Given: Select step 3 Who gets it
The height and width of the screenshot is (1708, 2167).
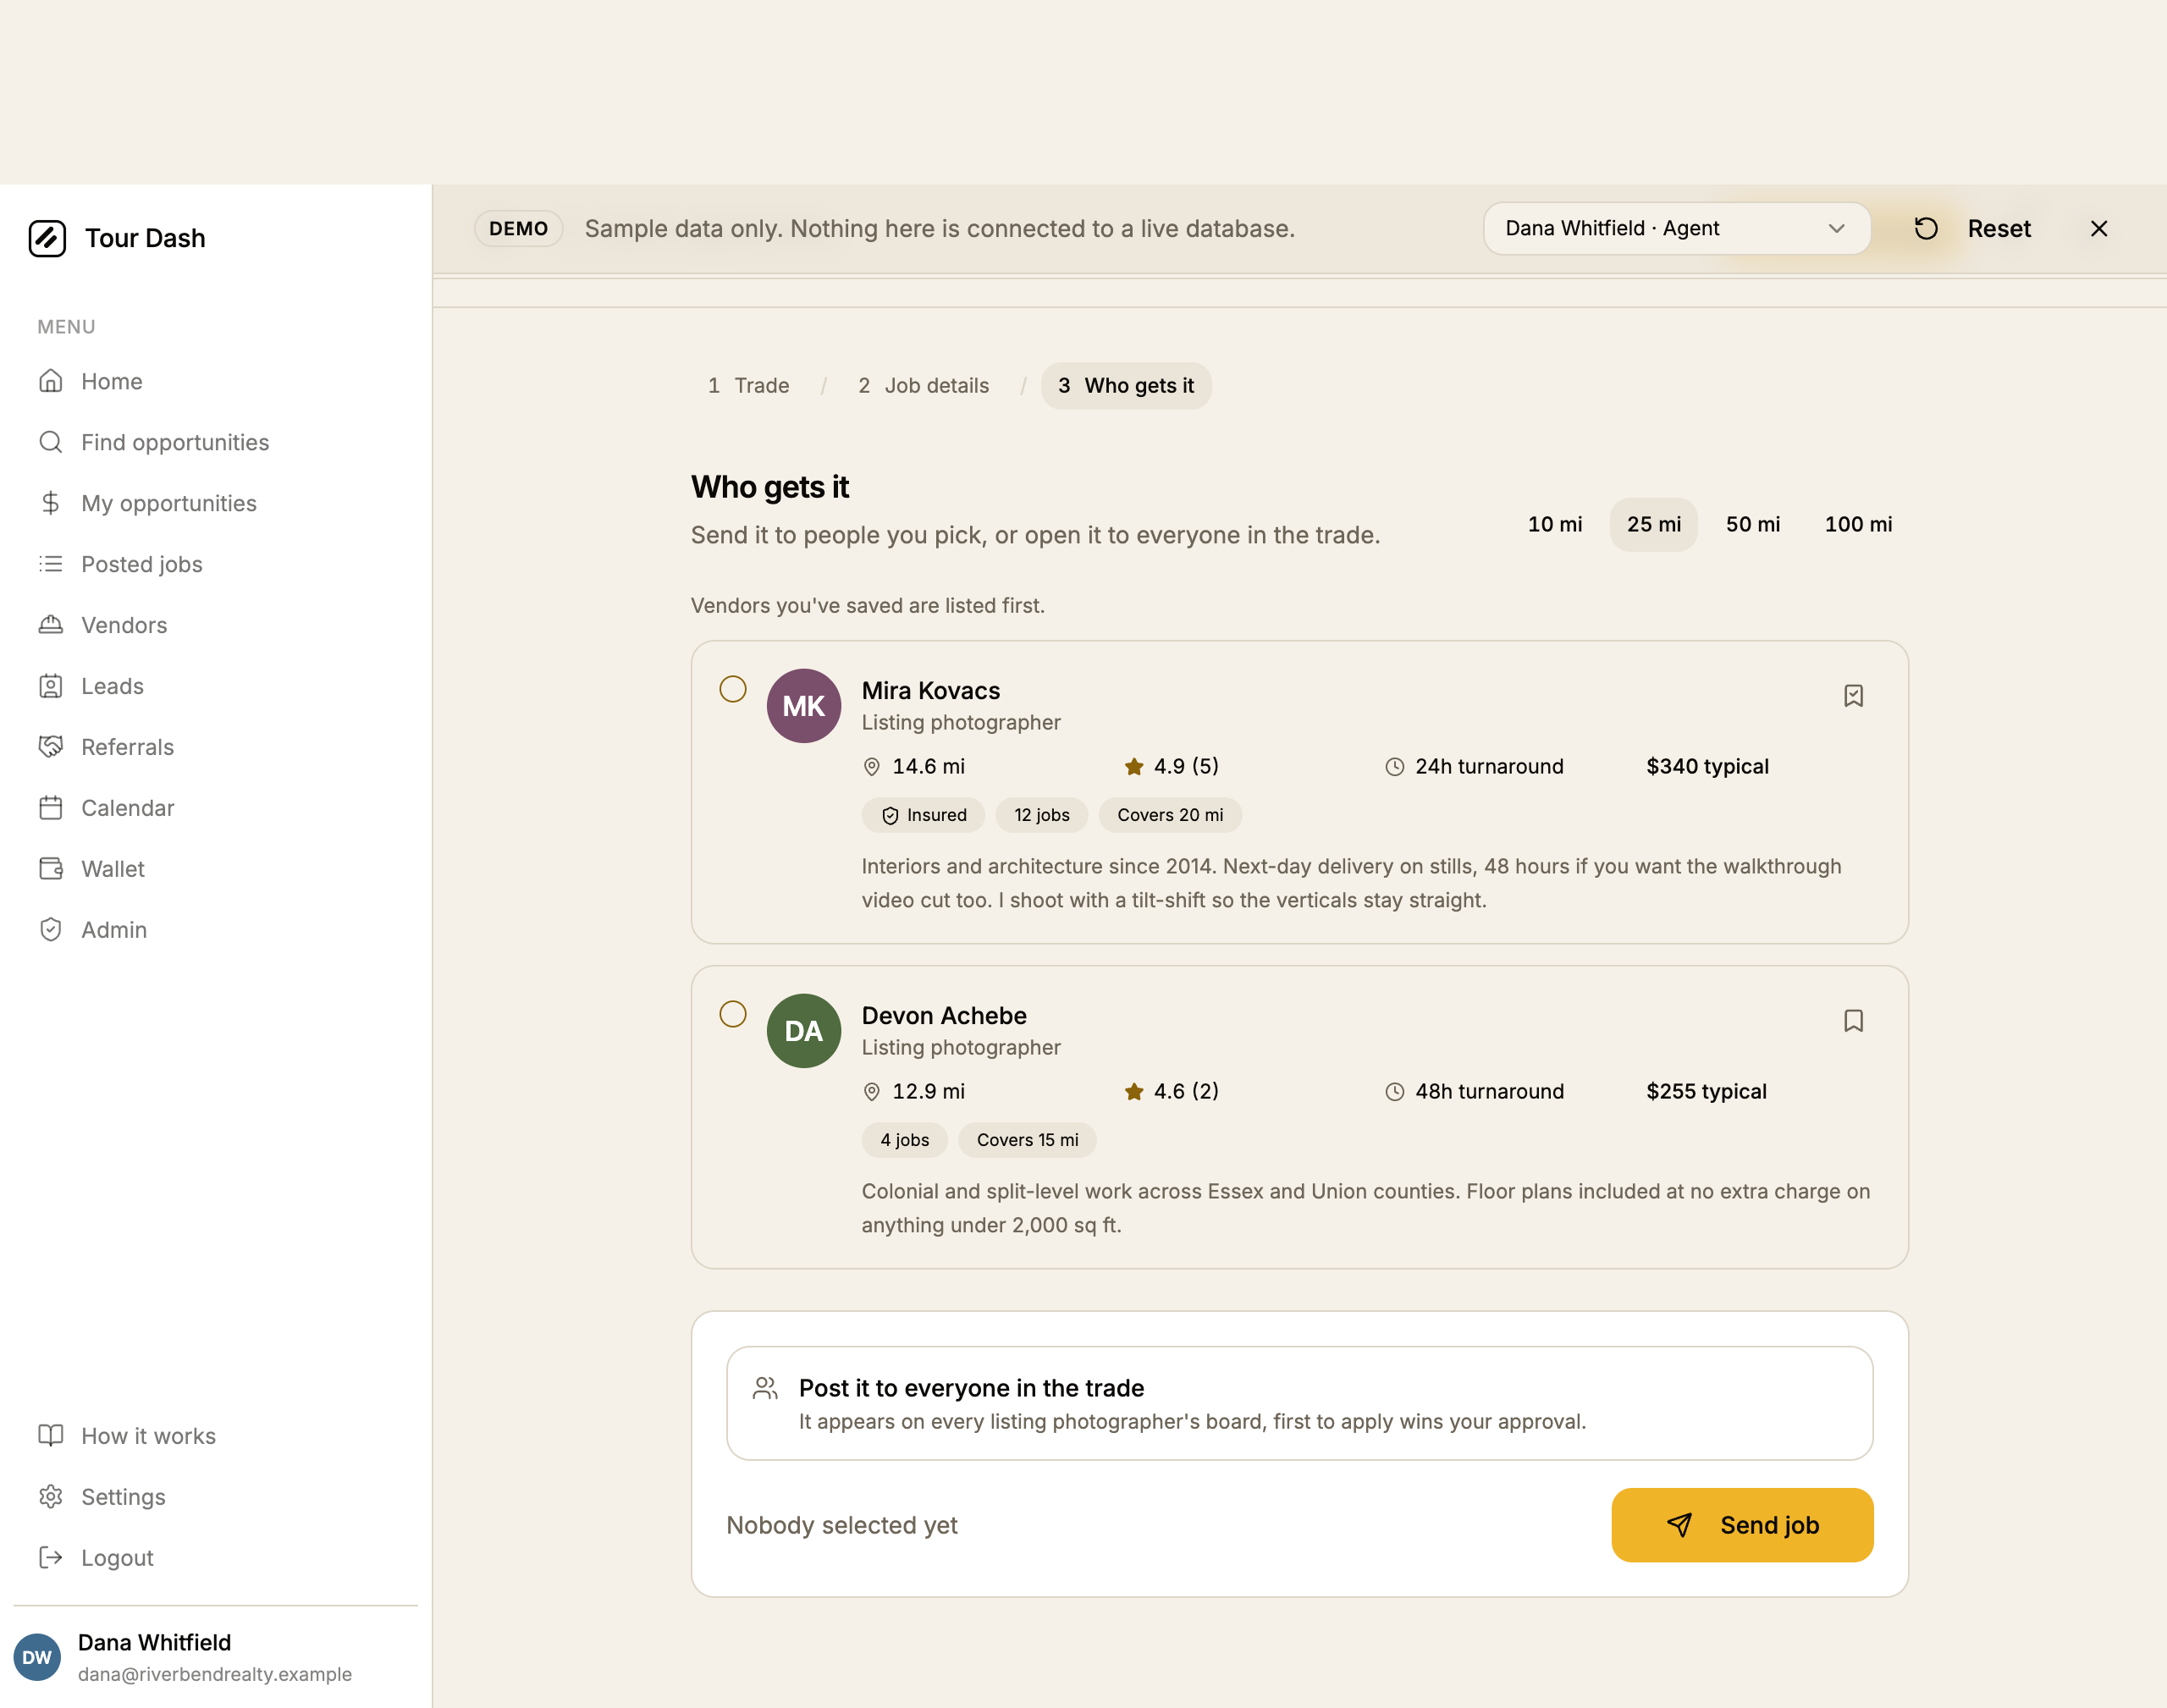Looking at the screenshot, I should pos(1126,385).
